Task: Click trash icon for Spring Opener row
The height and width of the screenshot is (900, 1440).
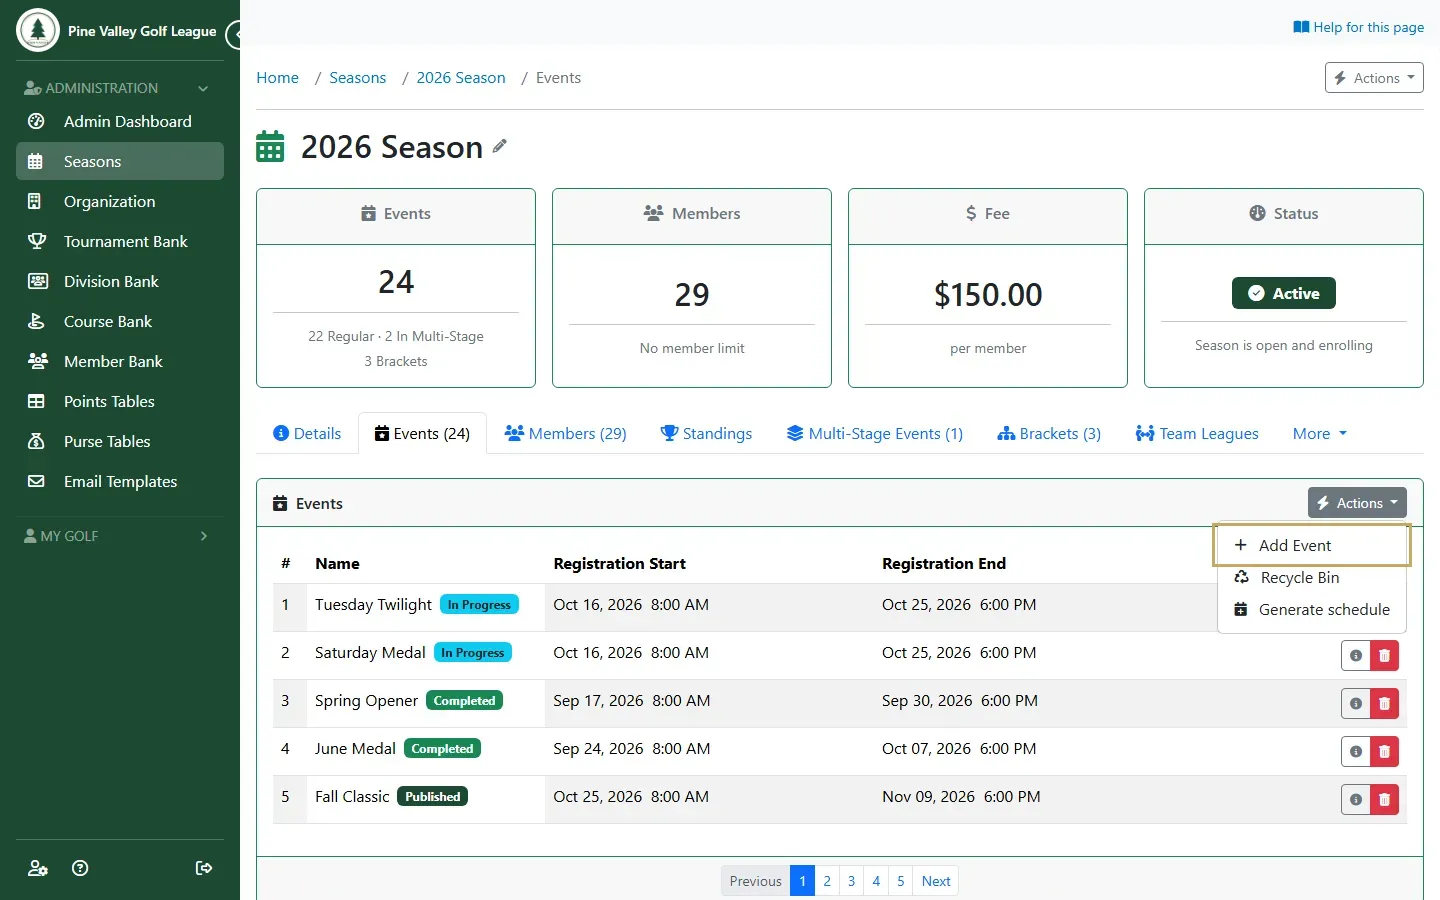Action: pyautogui.click(x=1384, y=703)
